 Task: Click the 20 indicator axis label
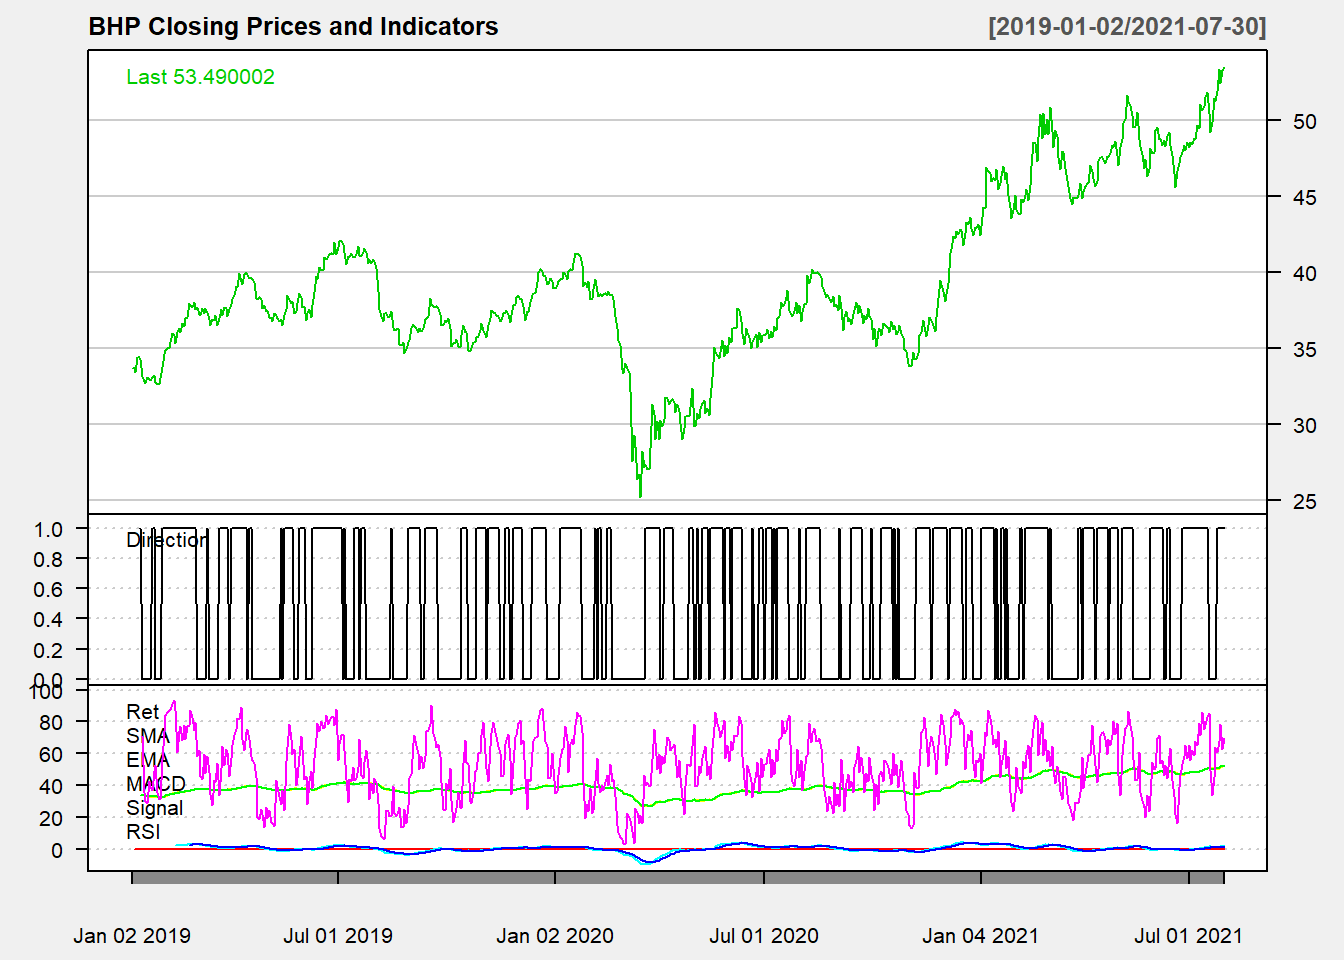click(x=51, y=818)
